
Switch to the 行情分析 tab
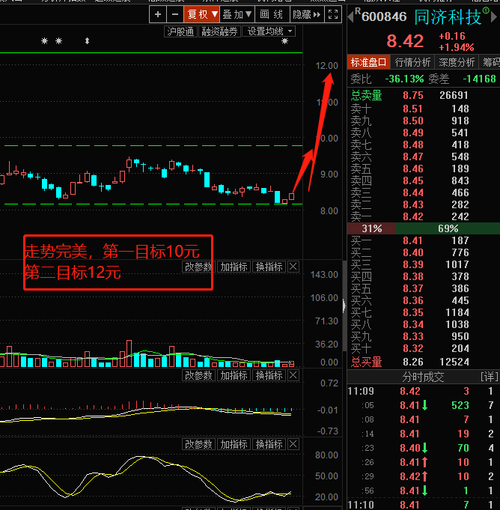[x=412, y=62]
